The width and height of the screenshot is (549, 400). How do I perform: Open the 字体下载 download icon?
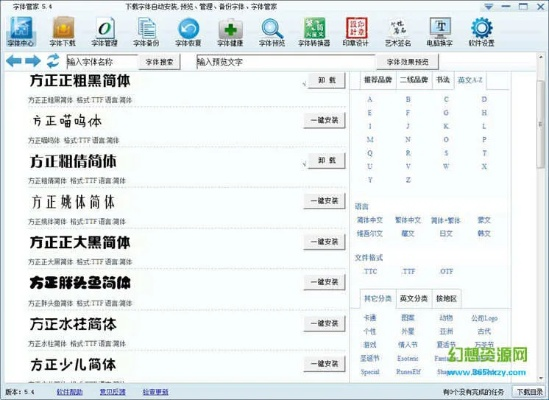[63, 31]
